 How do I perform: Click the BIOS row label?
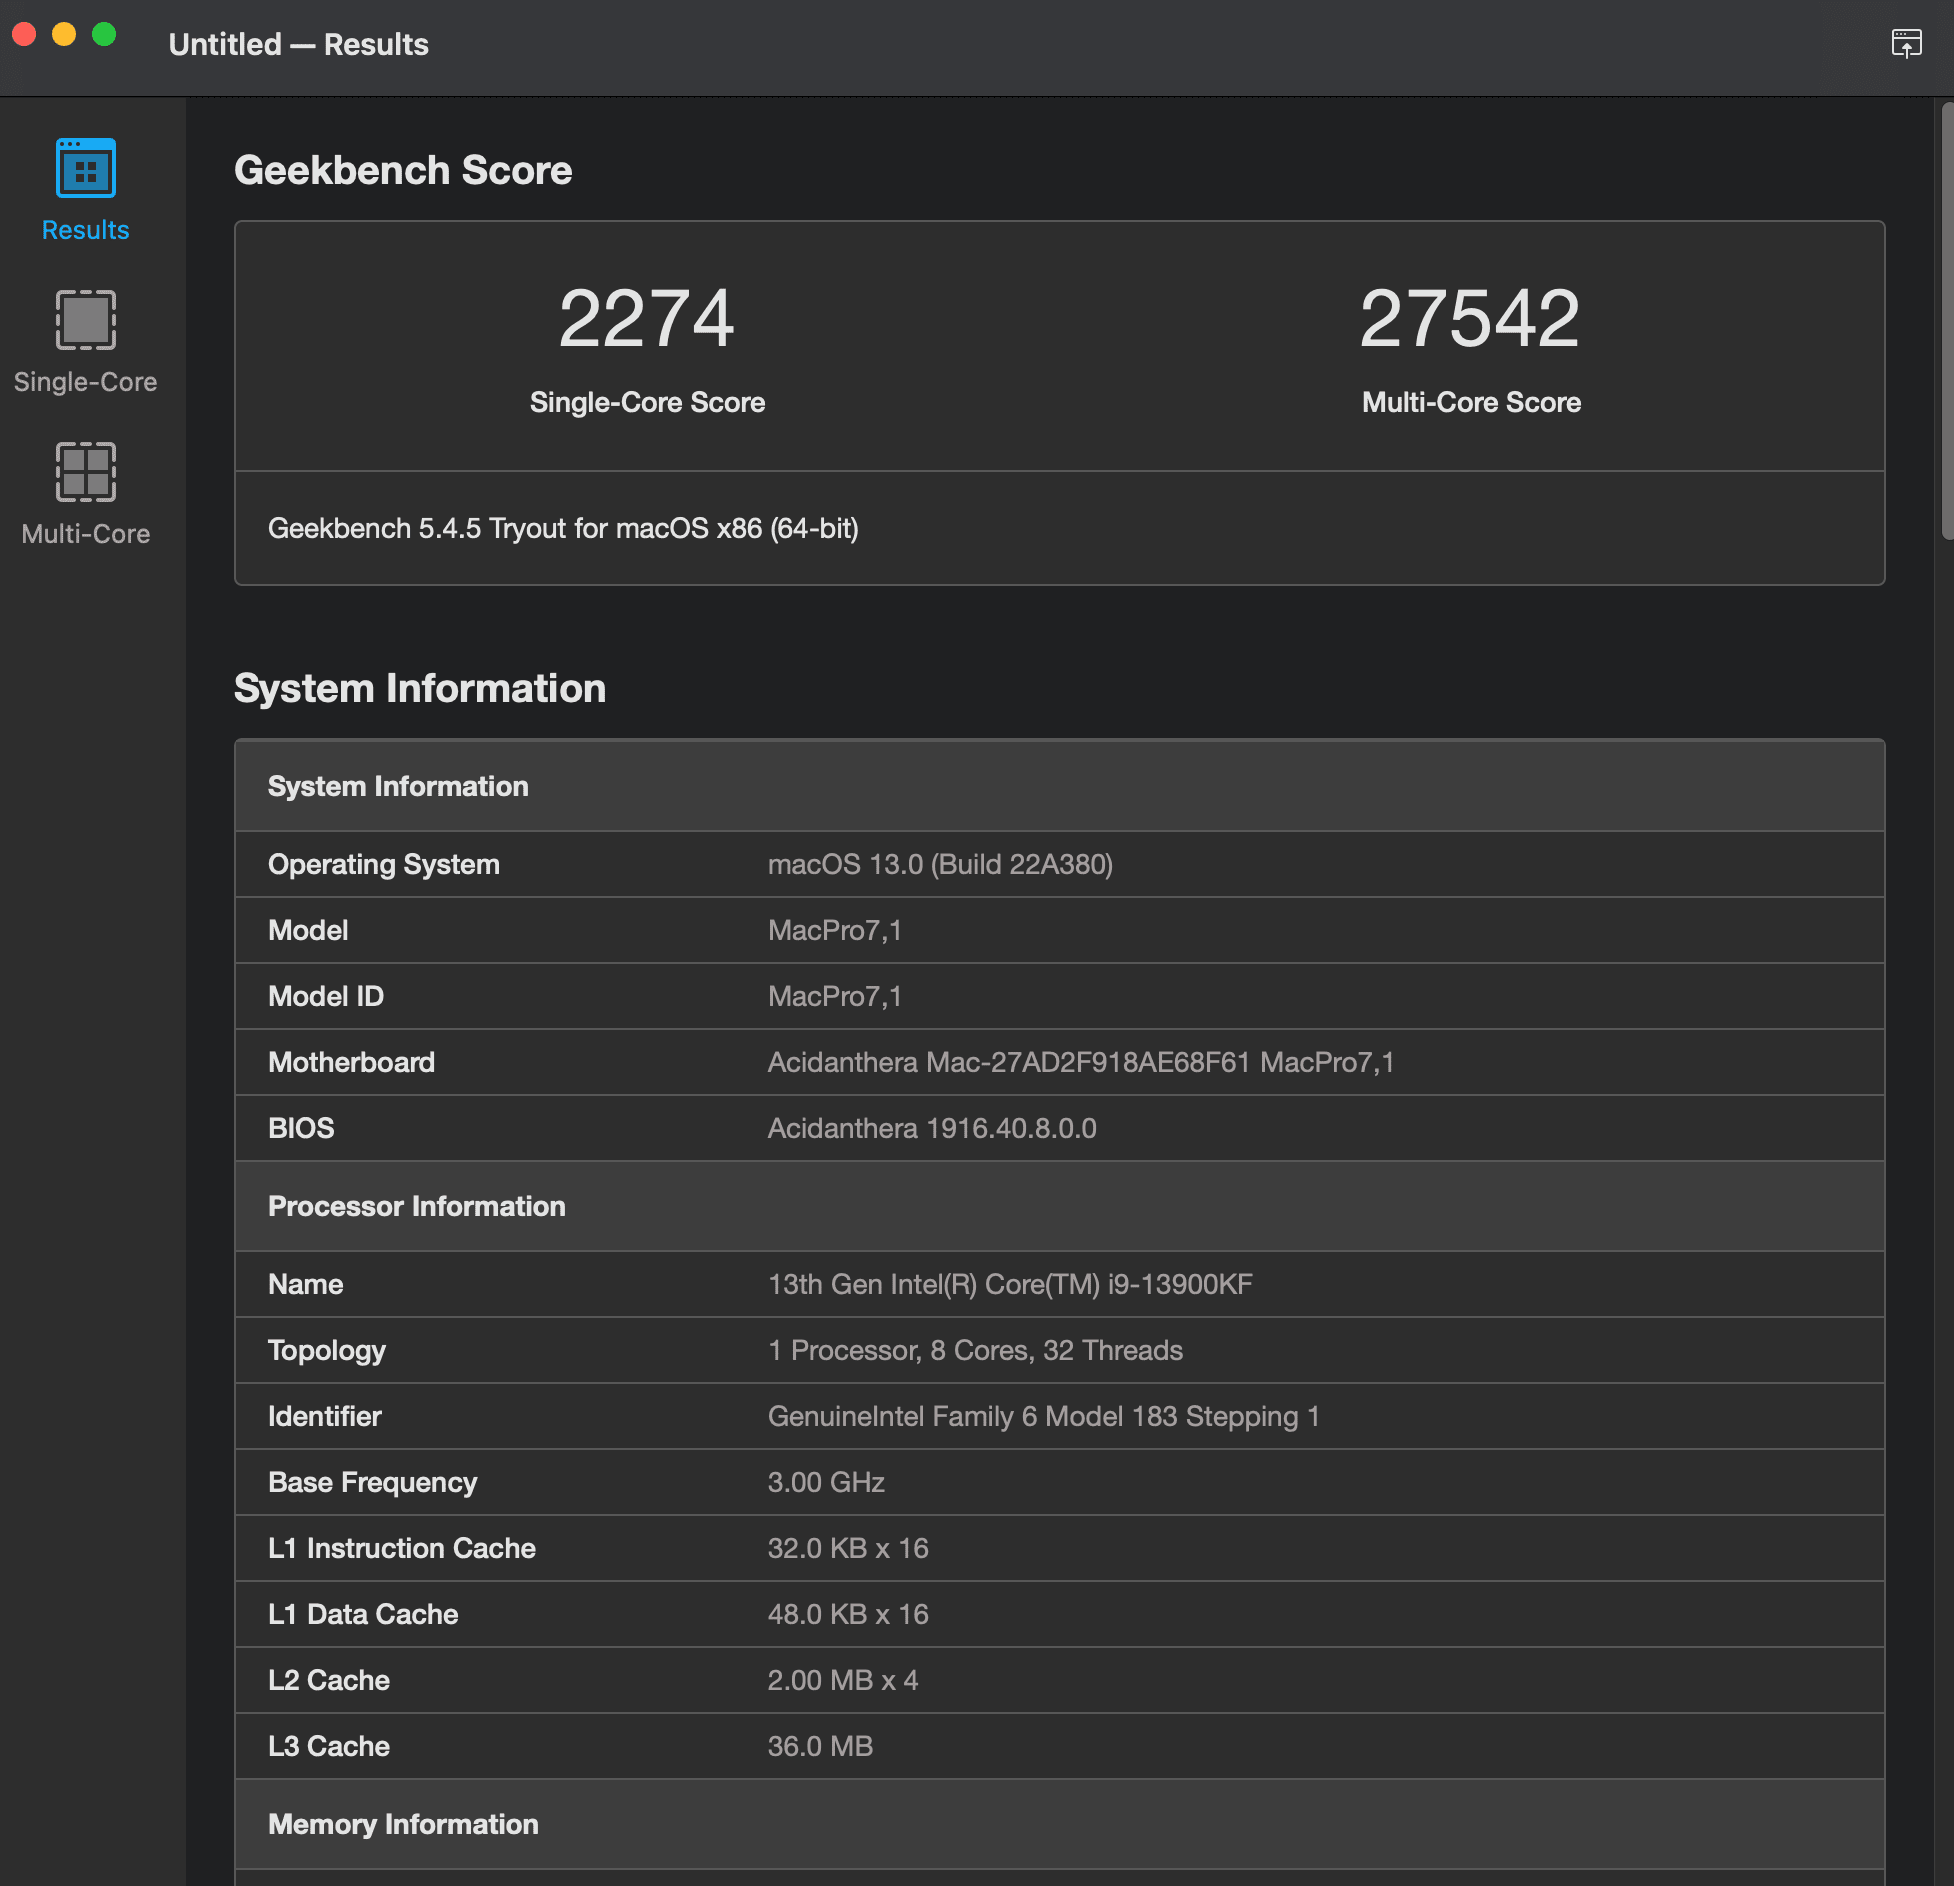click(x=301, y=1128)
